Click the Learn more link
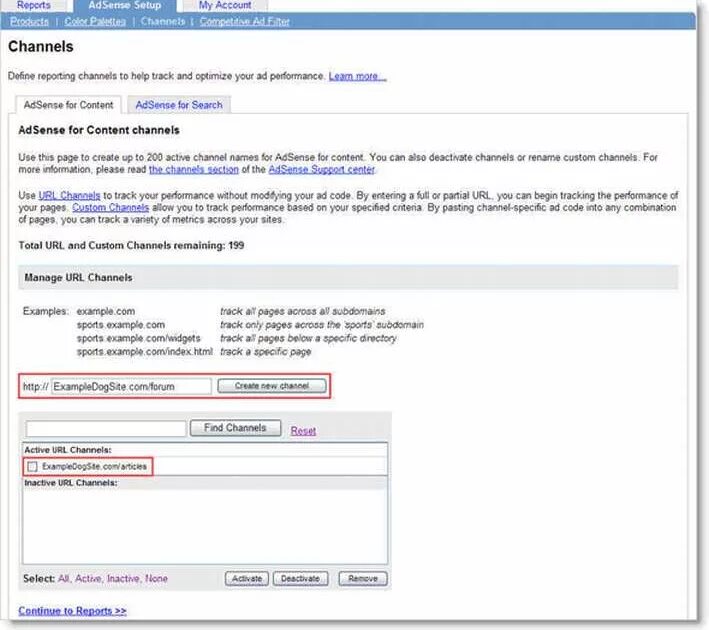This screenshot has width=709, height=630. point(357,76)
